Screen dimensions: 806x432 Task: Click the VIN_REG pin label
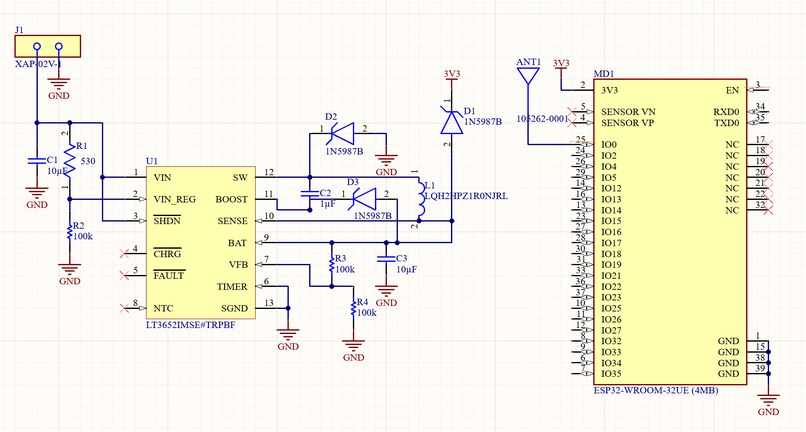point(175,200)
